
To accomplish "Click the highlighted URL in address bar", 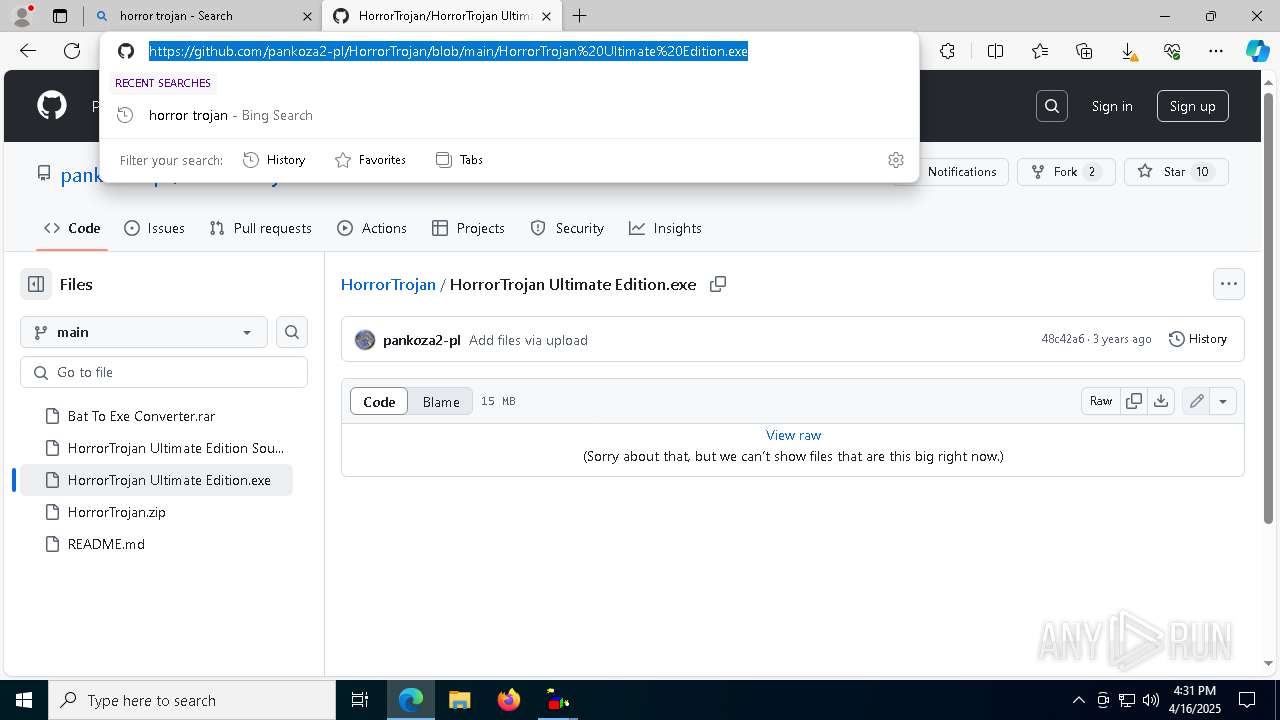I will point(448,51).
